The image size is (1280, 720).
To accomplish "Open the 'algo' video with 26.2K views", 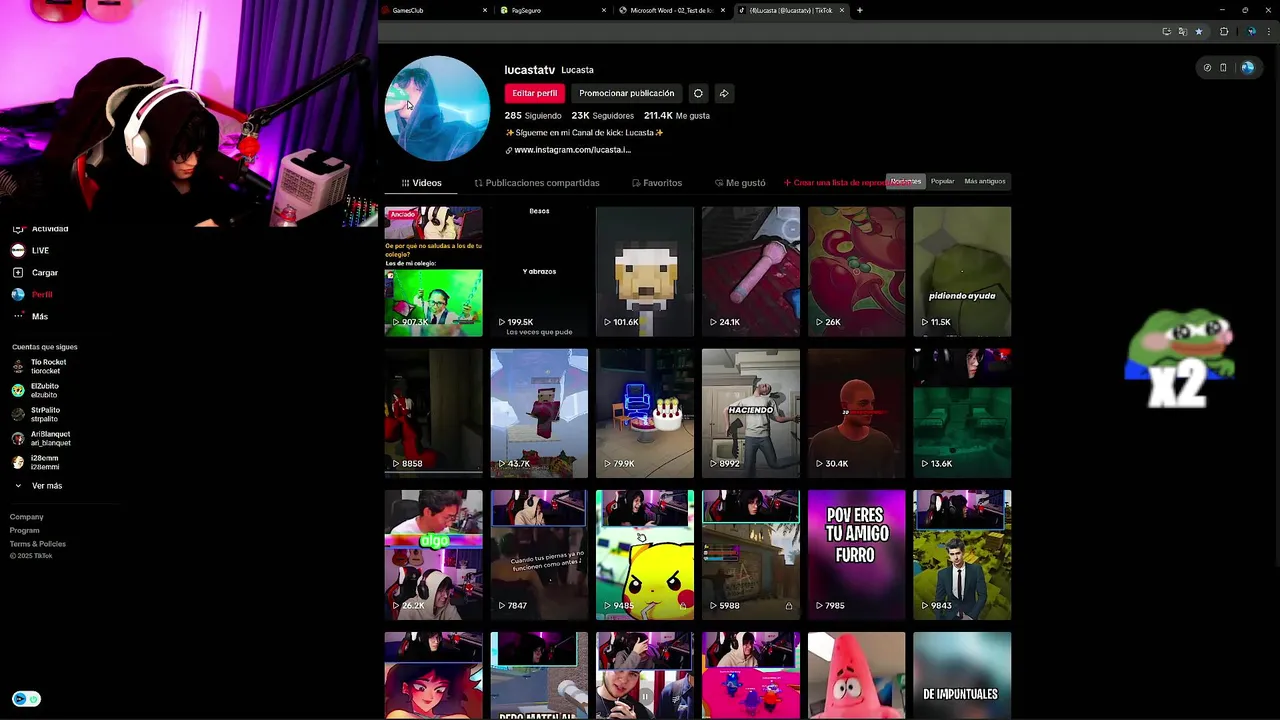I will coord(433,555).
